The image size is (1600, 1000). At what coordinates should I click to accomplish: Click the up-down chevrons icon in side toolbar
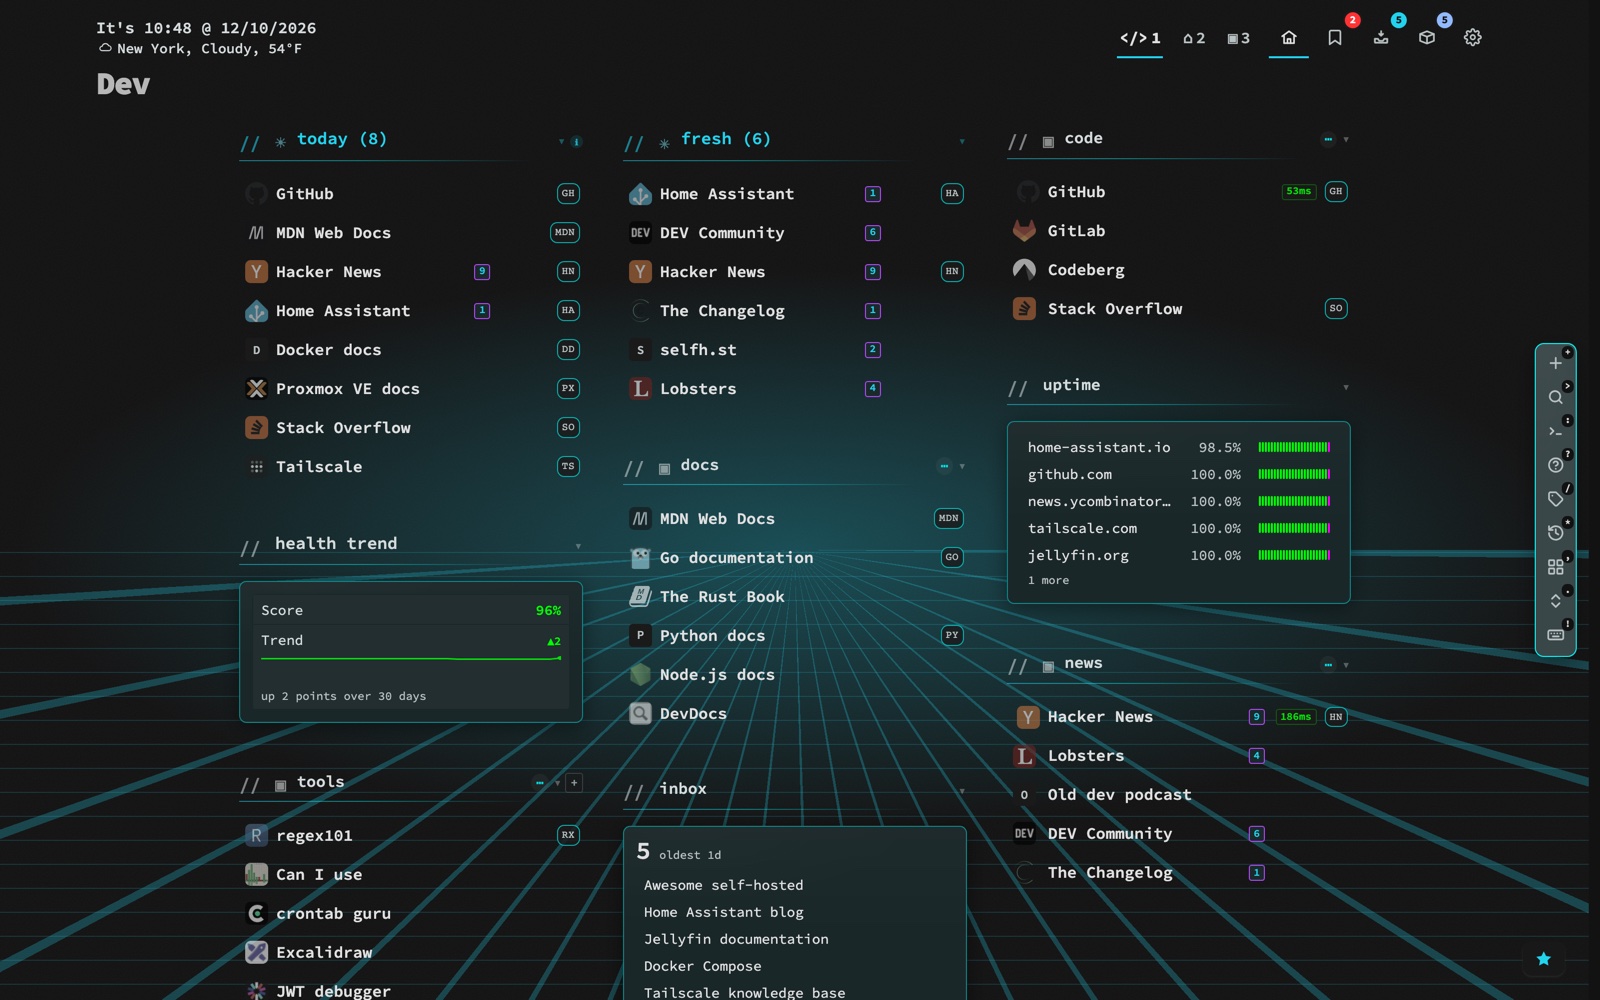[1555, 601]
